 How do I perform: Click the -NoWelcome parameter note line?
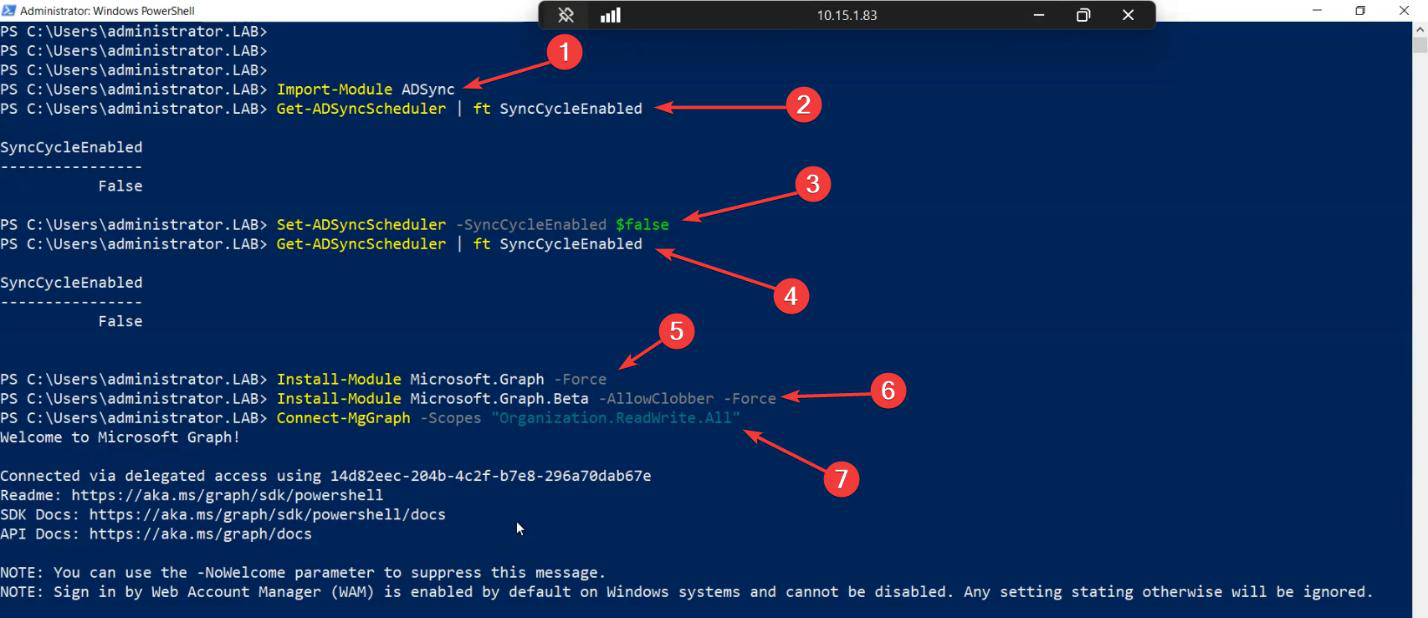(x=303, y=573)
